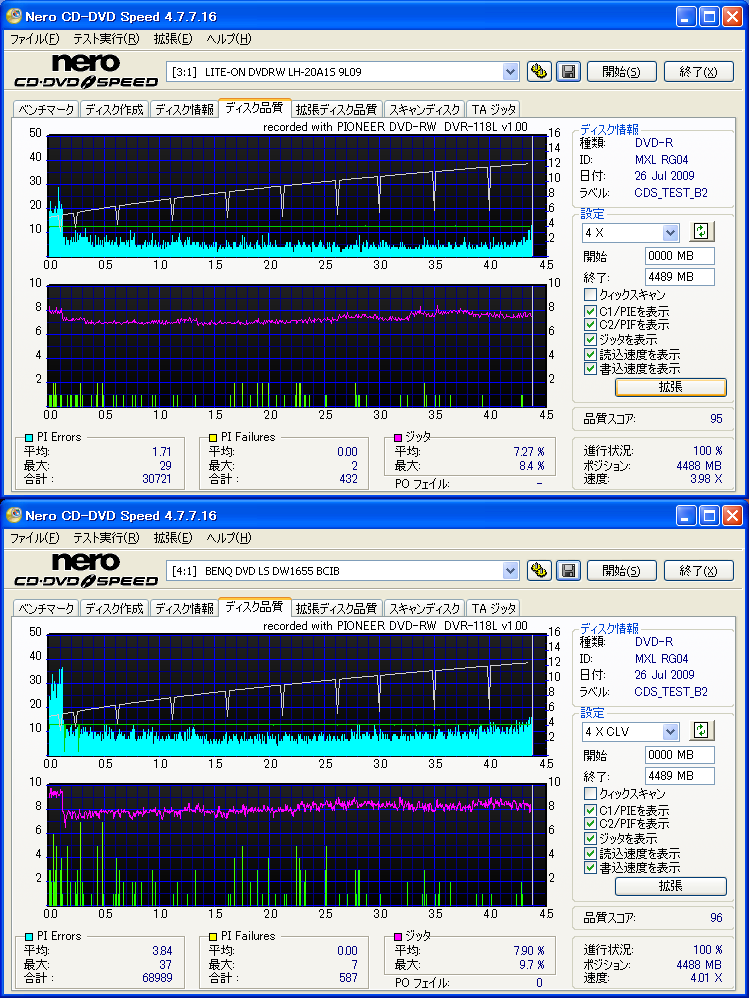Click the quality score value 96

coord(716,918)
